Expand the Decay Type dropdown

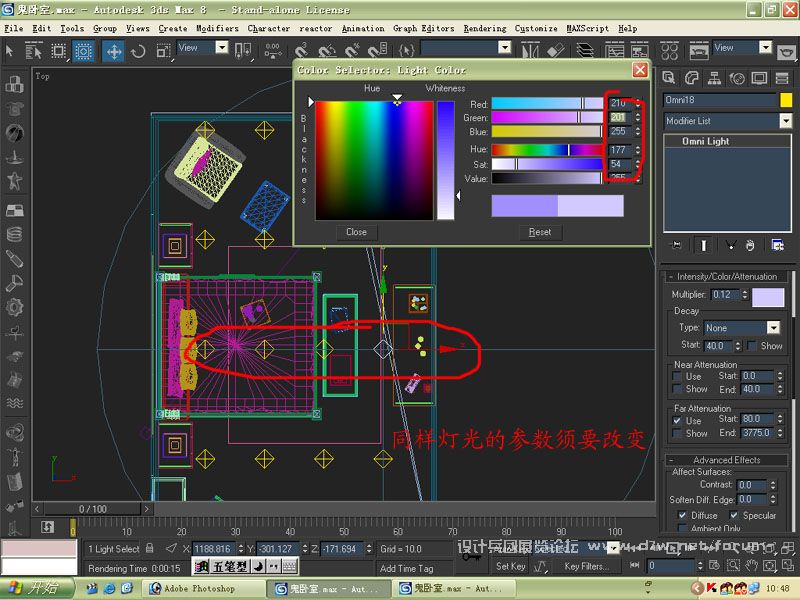(772, 328)
